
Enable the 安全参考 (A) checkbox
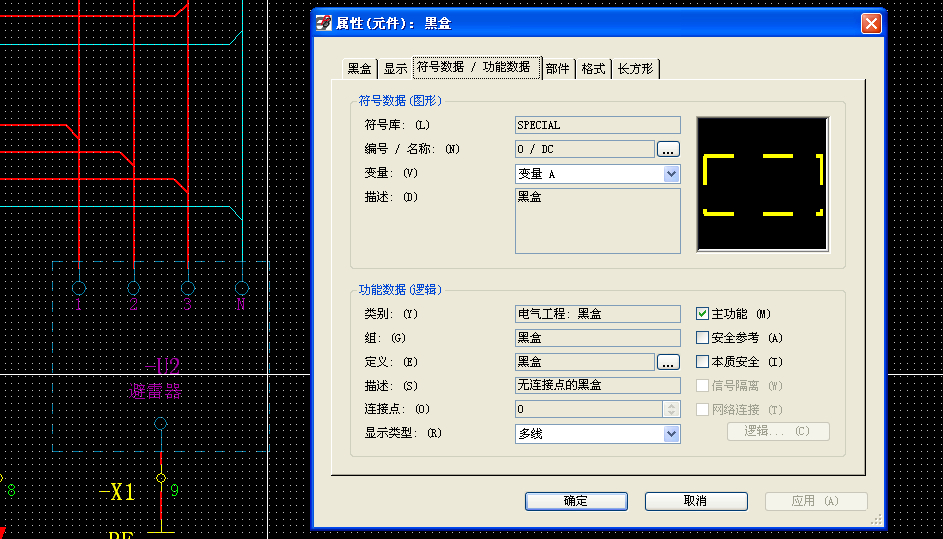pyautogui.click(x=702, y=338)
